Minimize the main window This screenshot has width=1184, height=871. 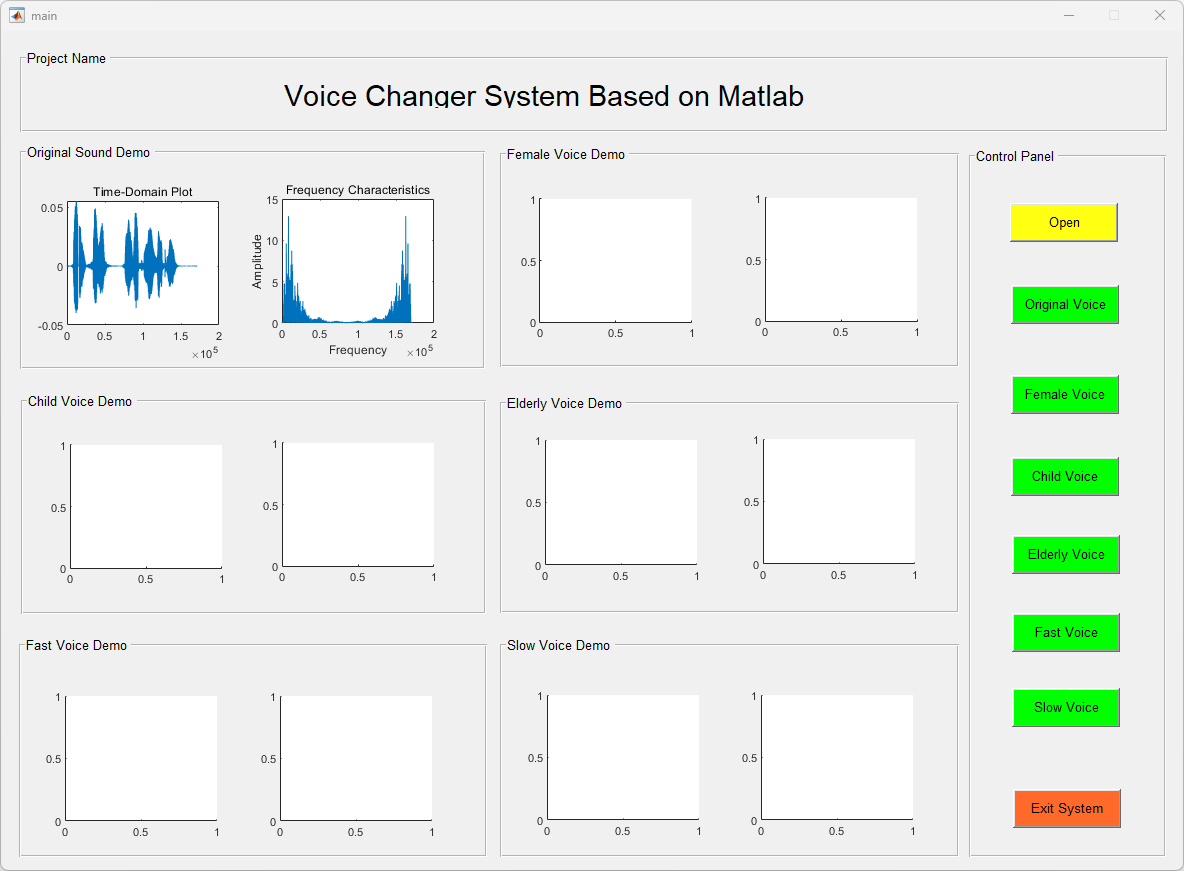coord(1068,16)
